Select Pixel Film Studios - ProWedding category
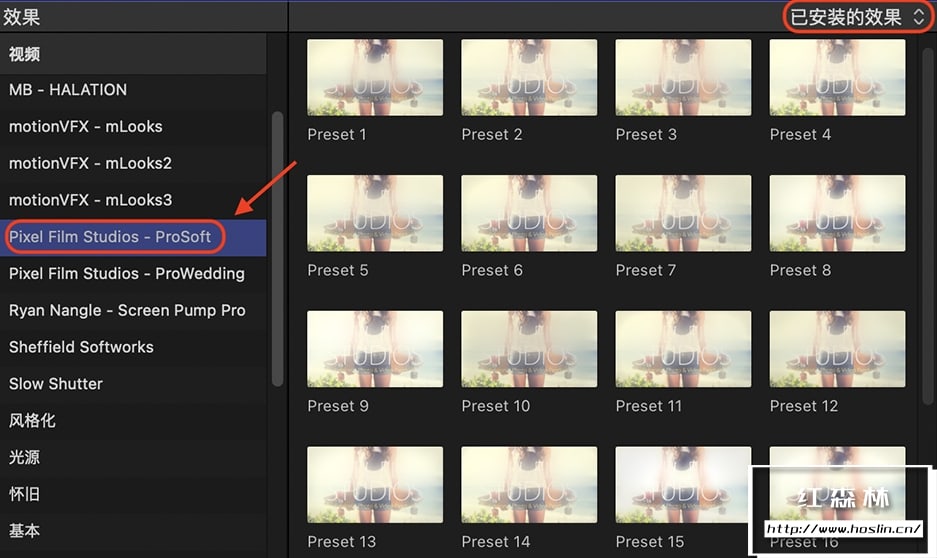The height and width of the screenshot is (558, 937). pos(133,274)
